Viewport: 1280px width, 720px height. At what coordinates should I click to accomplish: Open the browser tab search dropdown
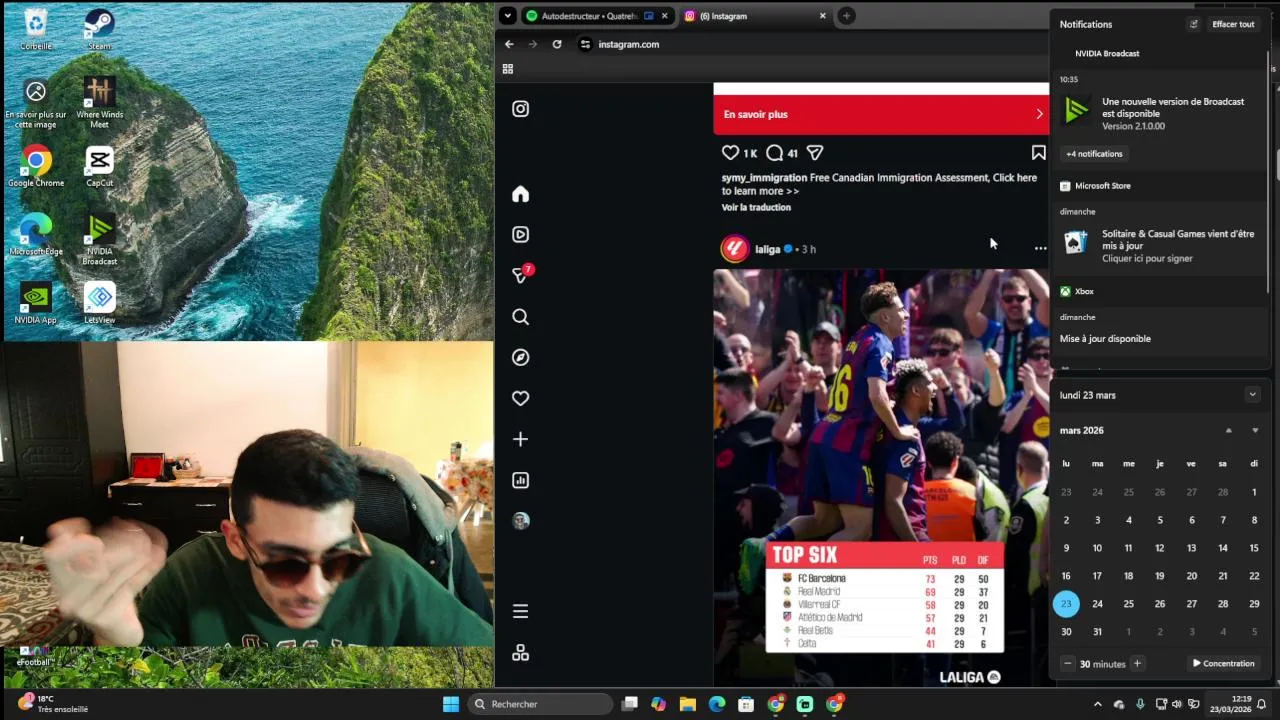(508, 16)
